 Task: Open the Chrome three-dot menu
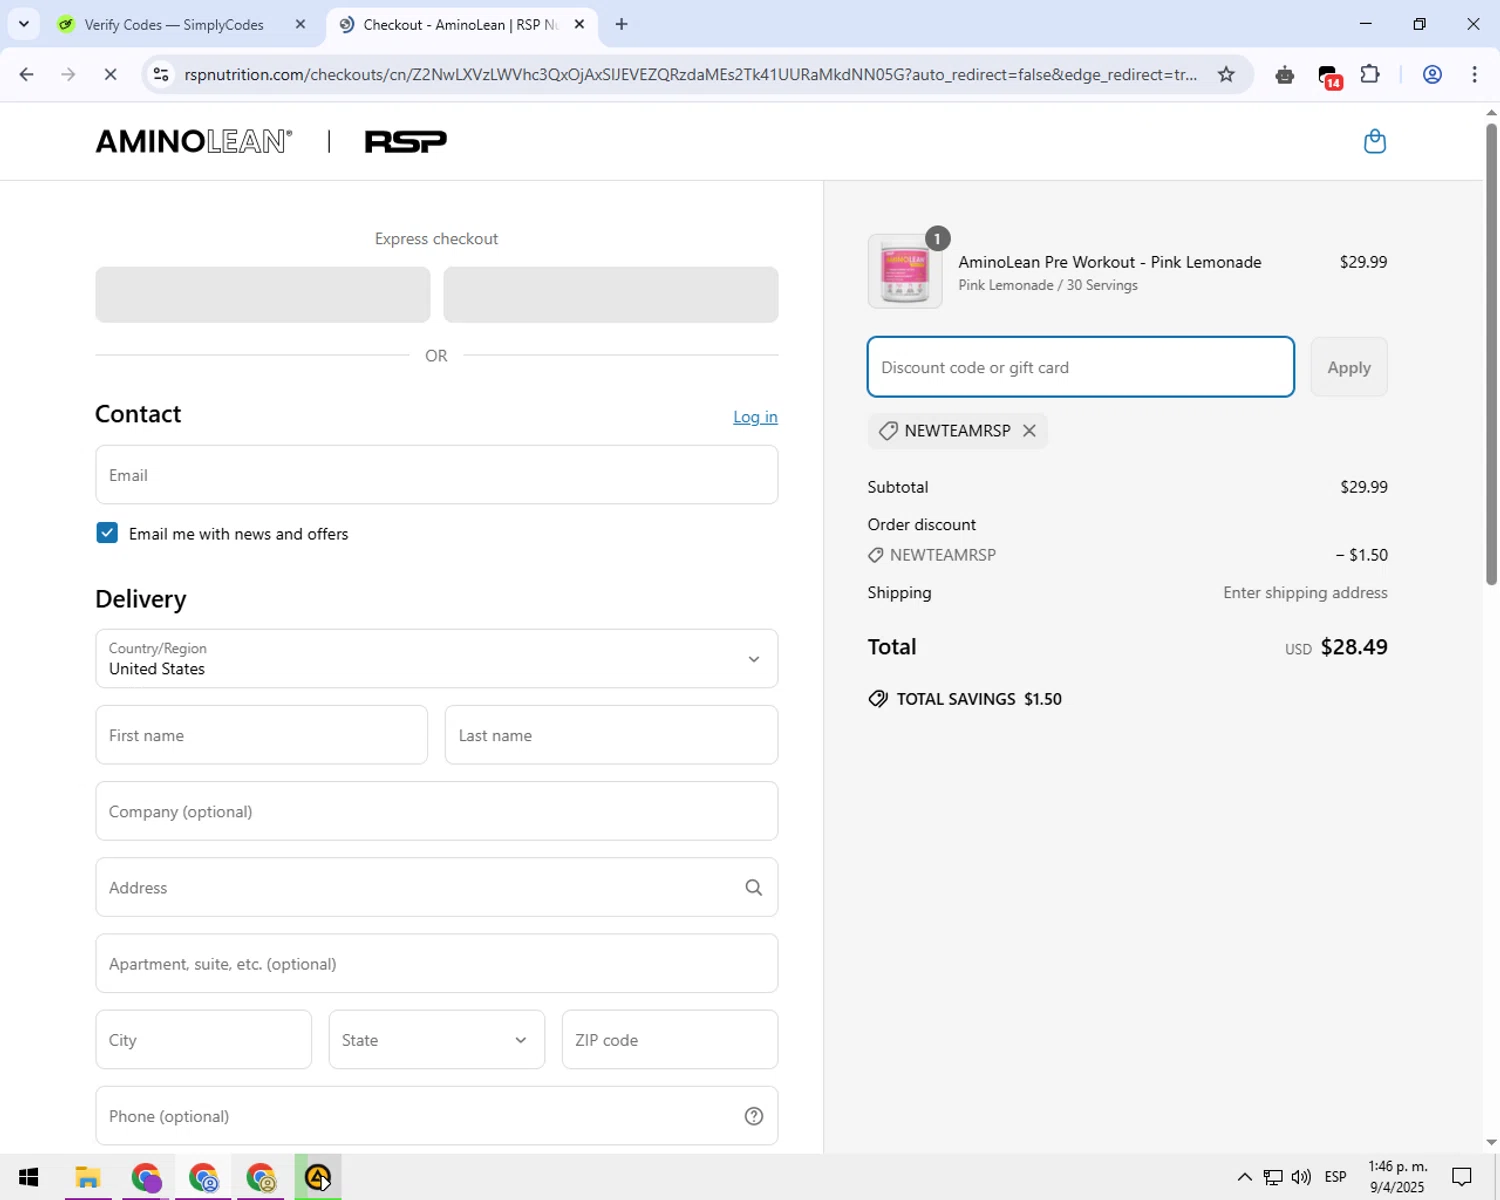[1474, 74]
